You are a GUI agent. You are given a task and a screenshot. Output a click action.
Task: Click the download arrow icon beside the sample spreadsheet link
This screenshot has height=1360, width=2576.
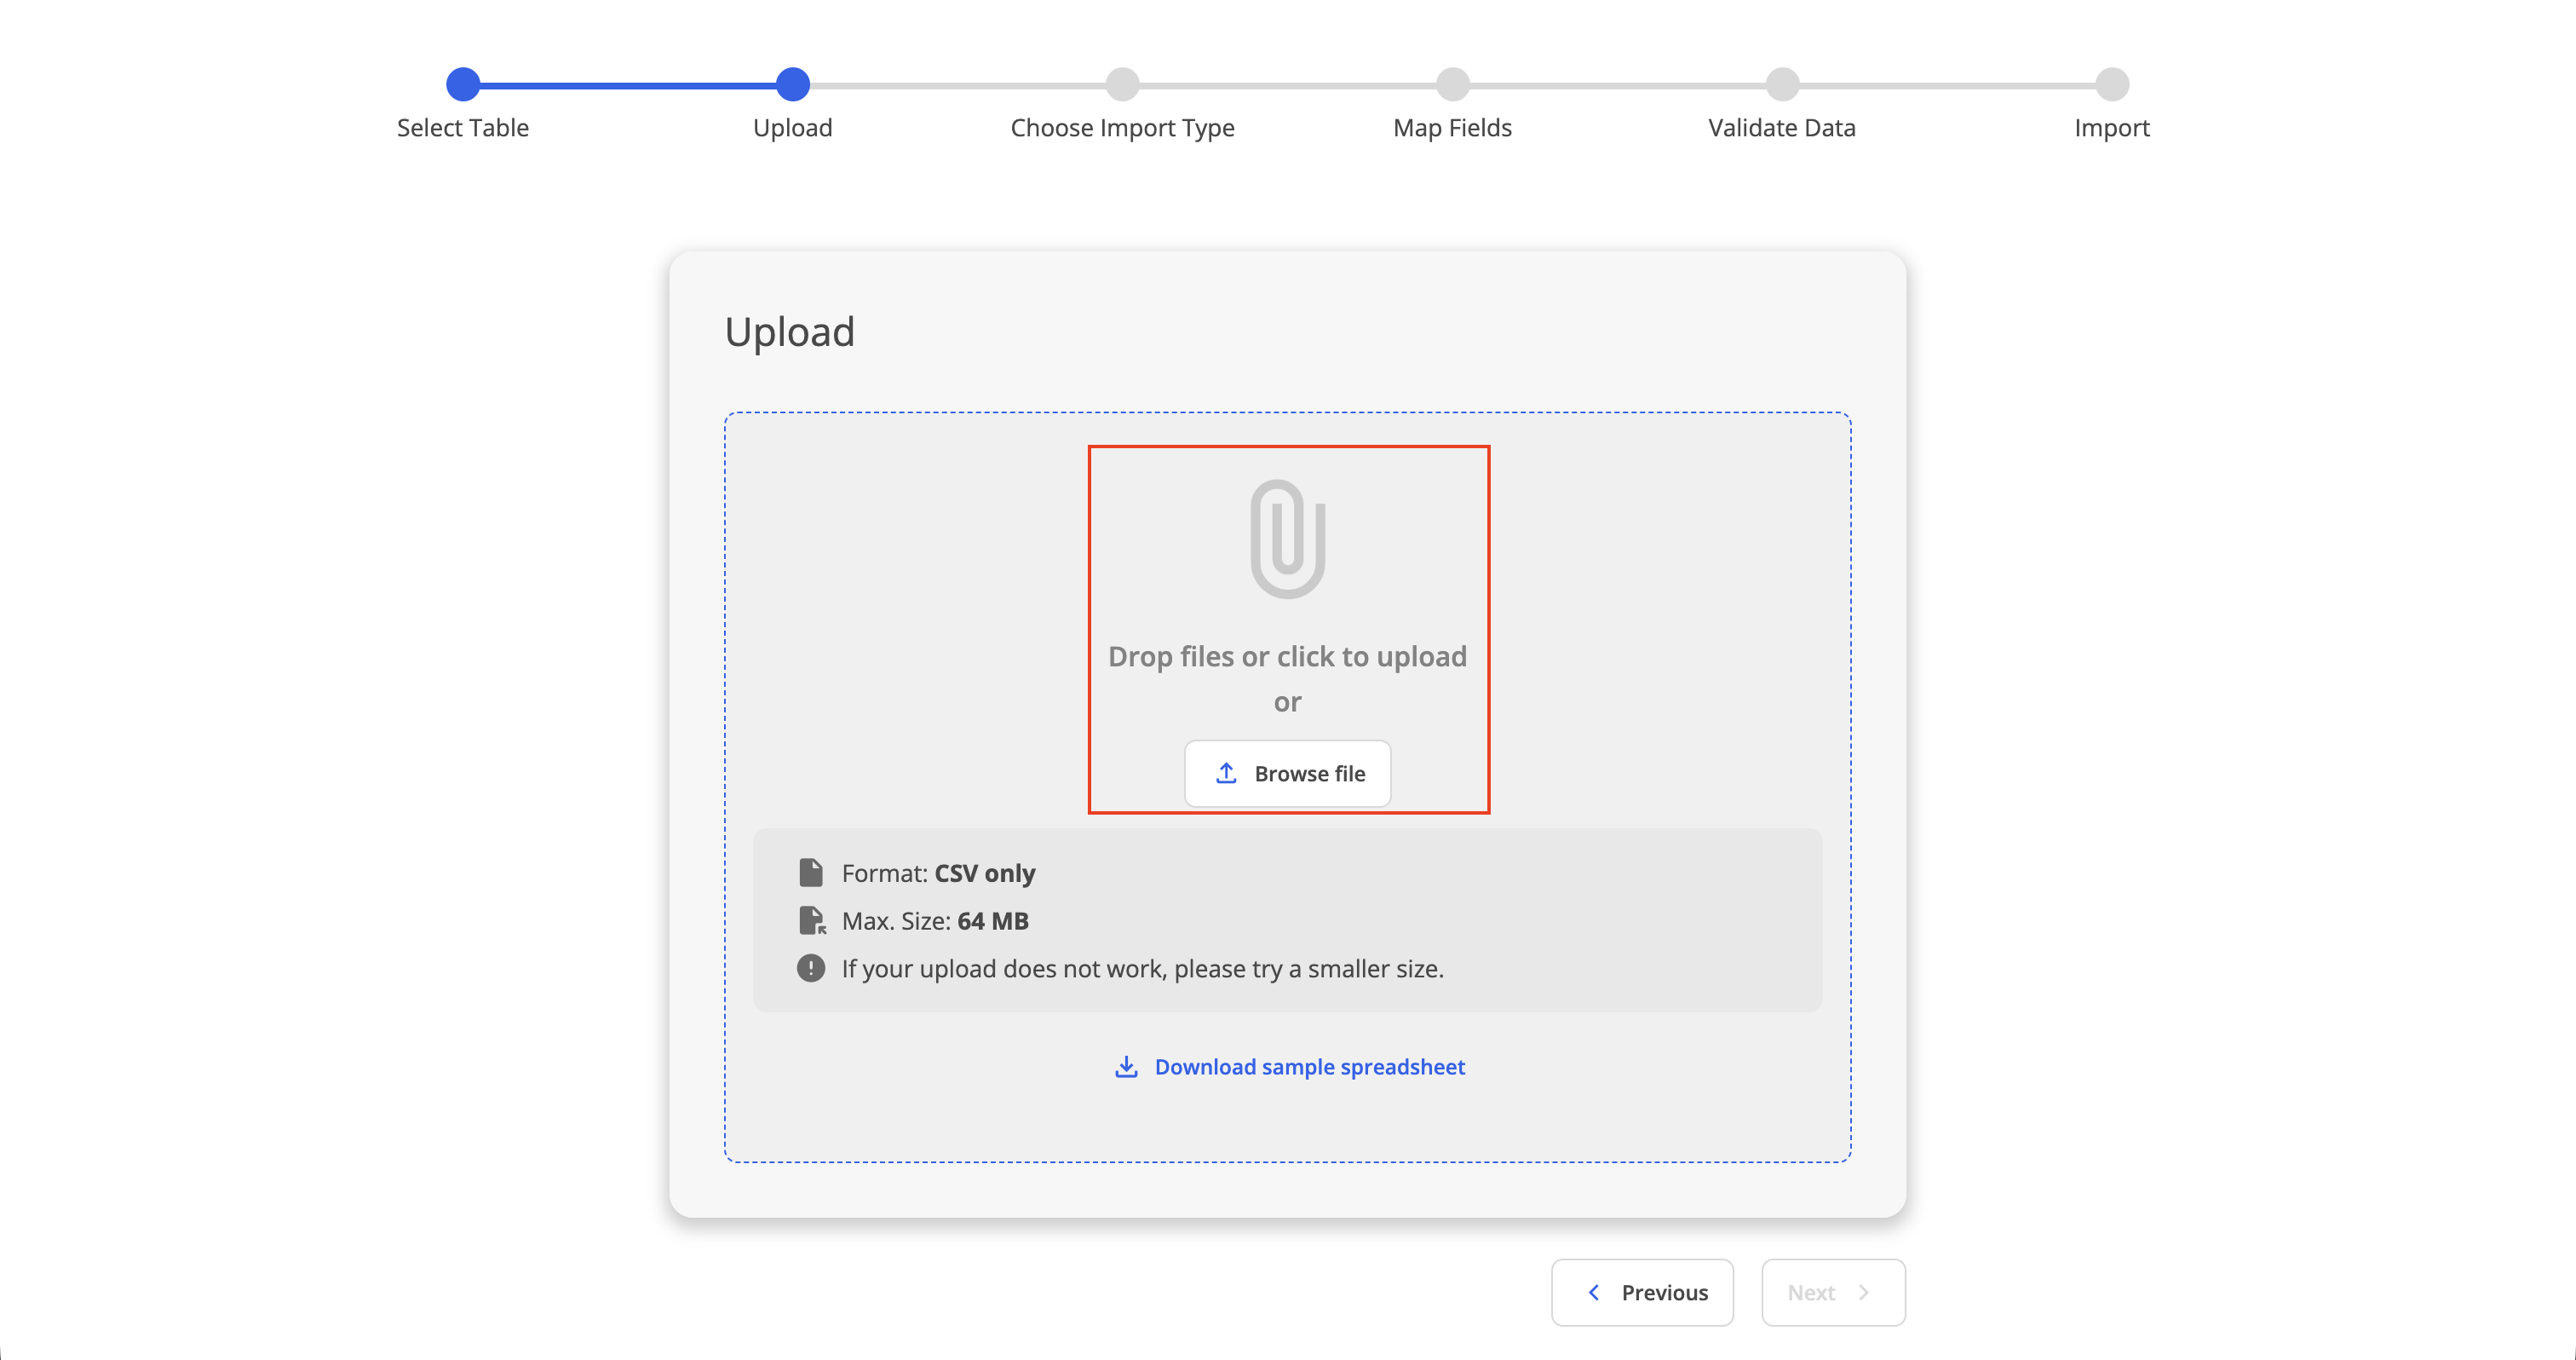(x=1126, y=1067)
